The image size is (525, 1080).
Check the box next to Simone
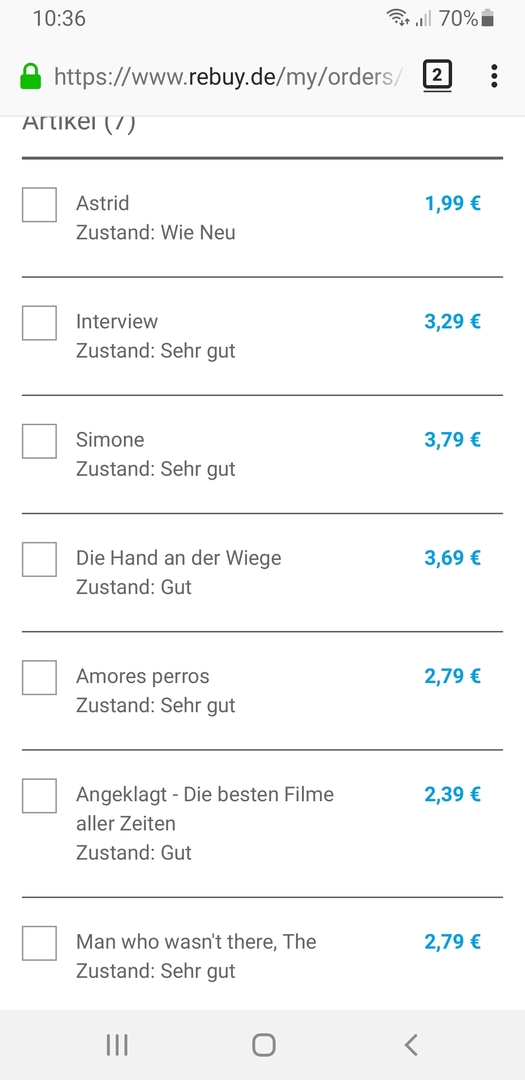[39, 441]
